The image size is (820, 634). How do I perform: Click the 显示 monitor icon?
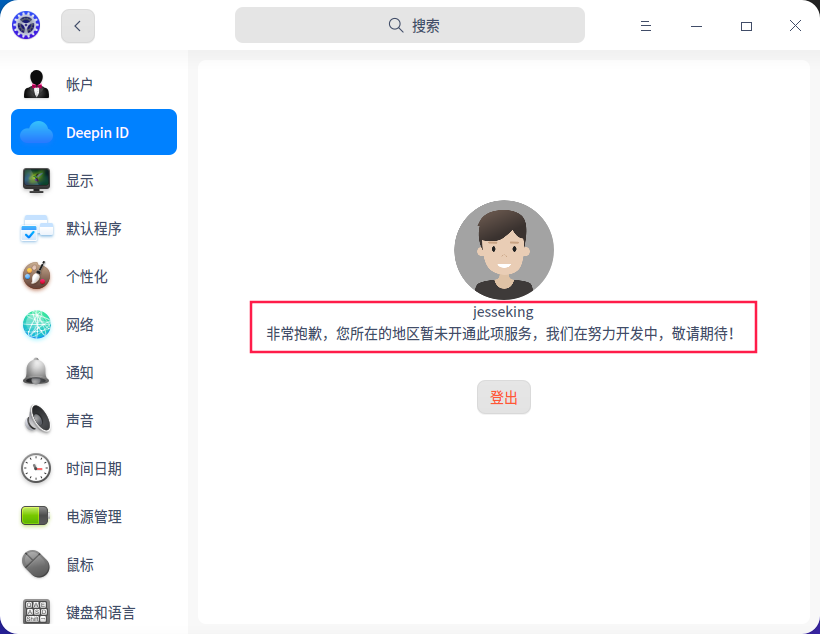(x=36, y=180)
